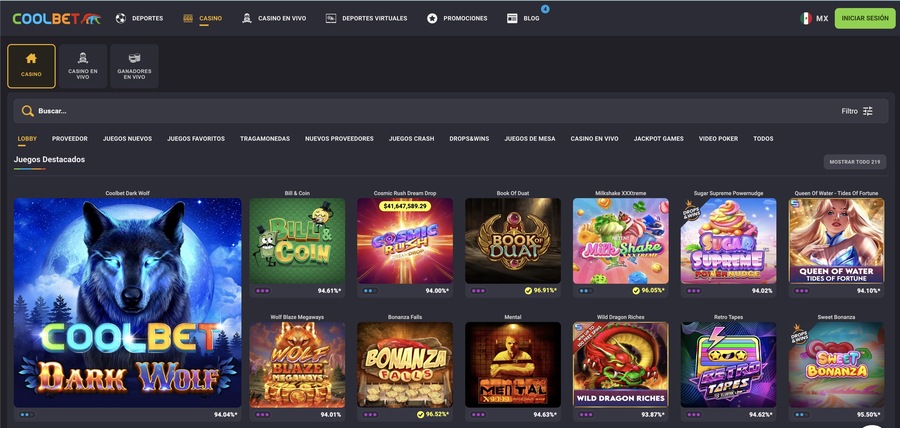The image size is (900, 428).
Task: Click the Blog newspaper icon
Action: click(512, 18)
